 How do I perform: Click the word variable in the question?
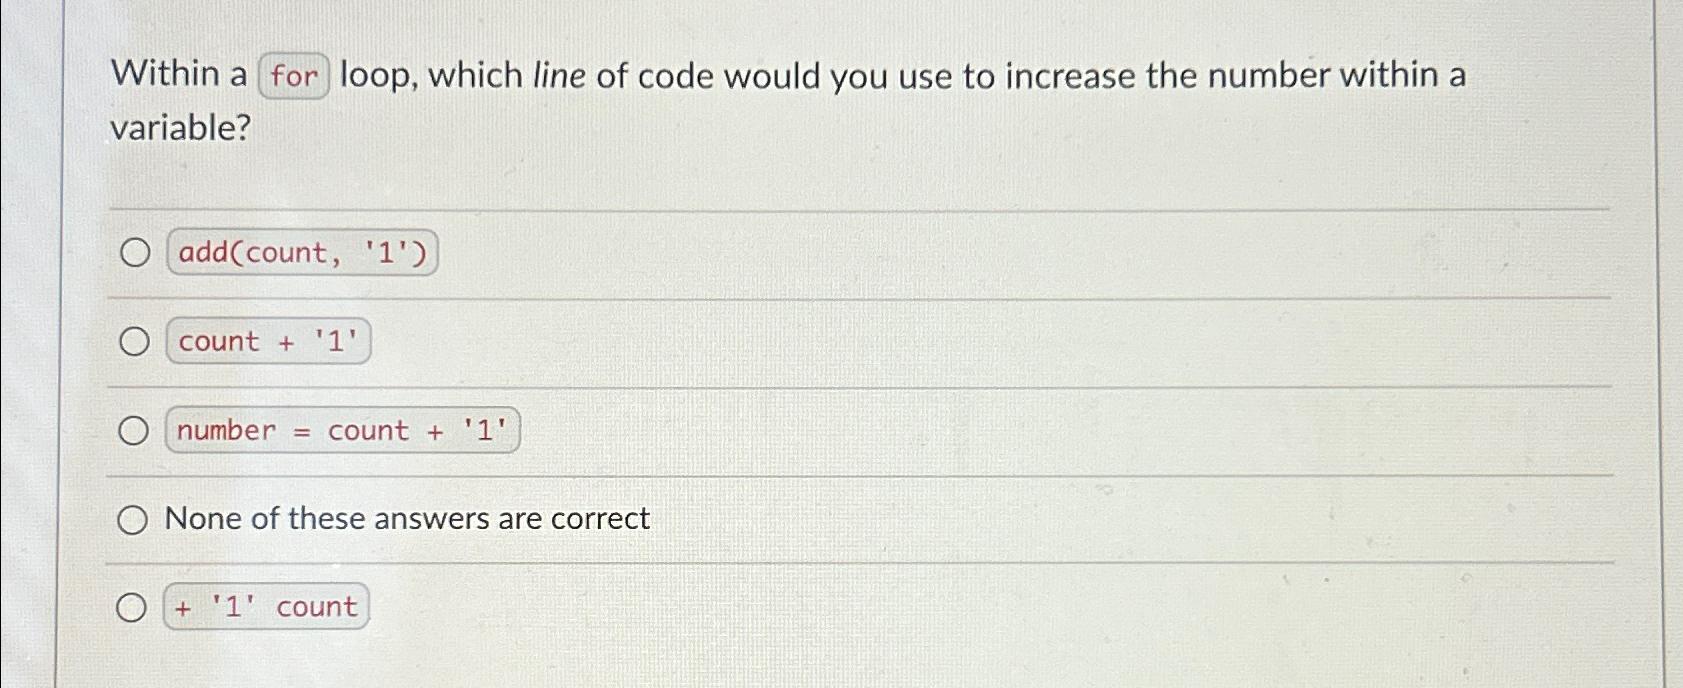click(x=180, y=128)
